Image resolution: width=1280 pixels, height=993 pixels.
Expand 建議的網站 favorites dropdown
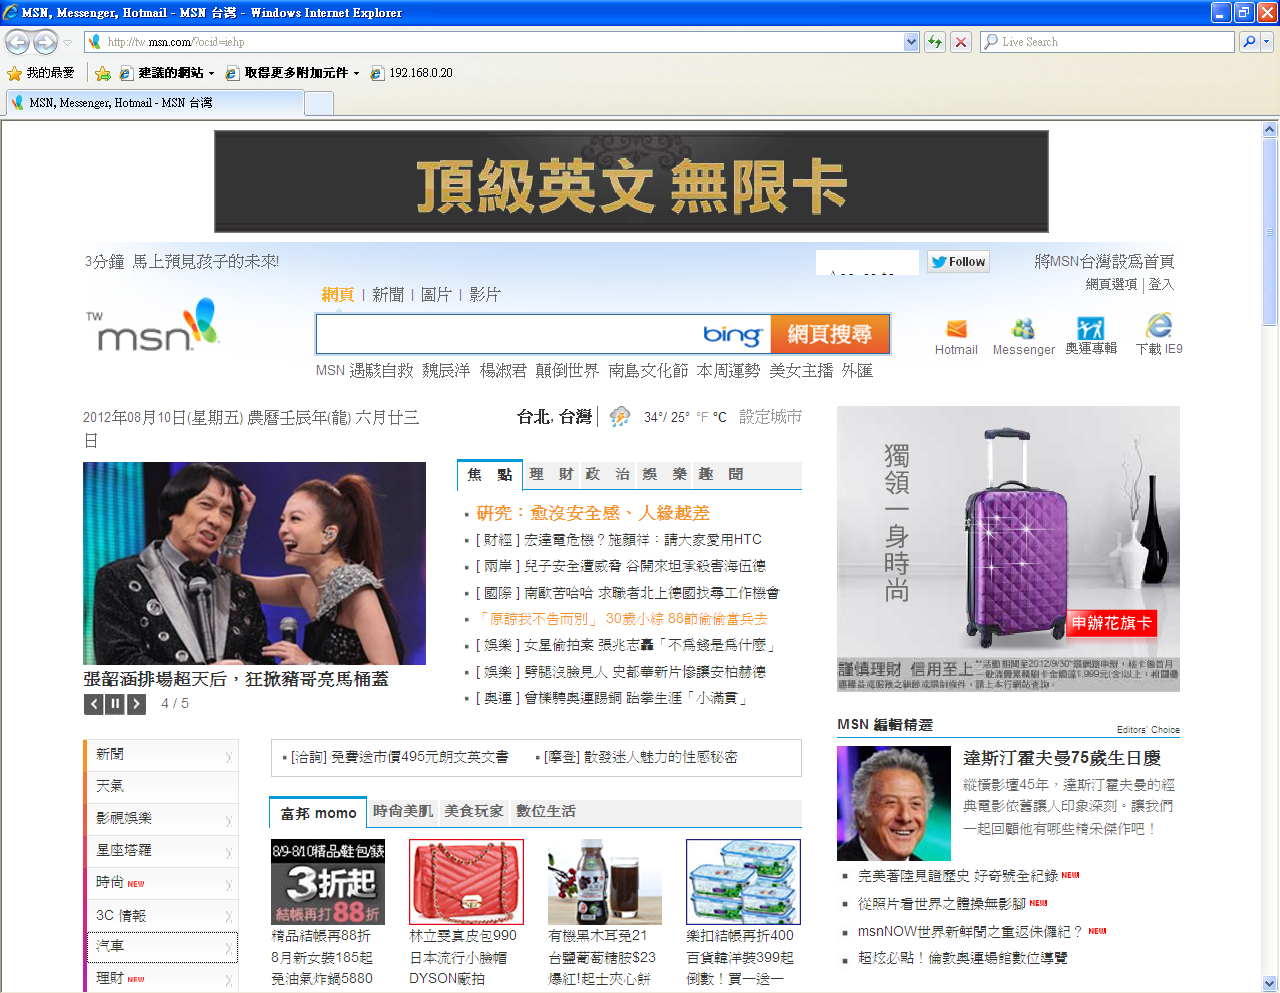tap(211, 73)
